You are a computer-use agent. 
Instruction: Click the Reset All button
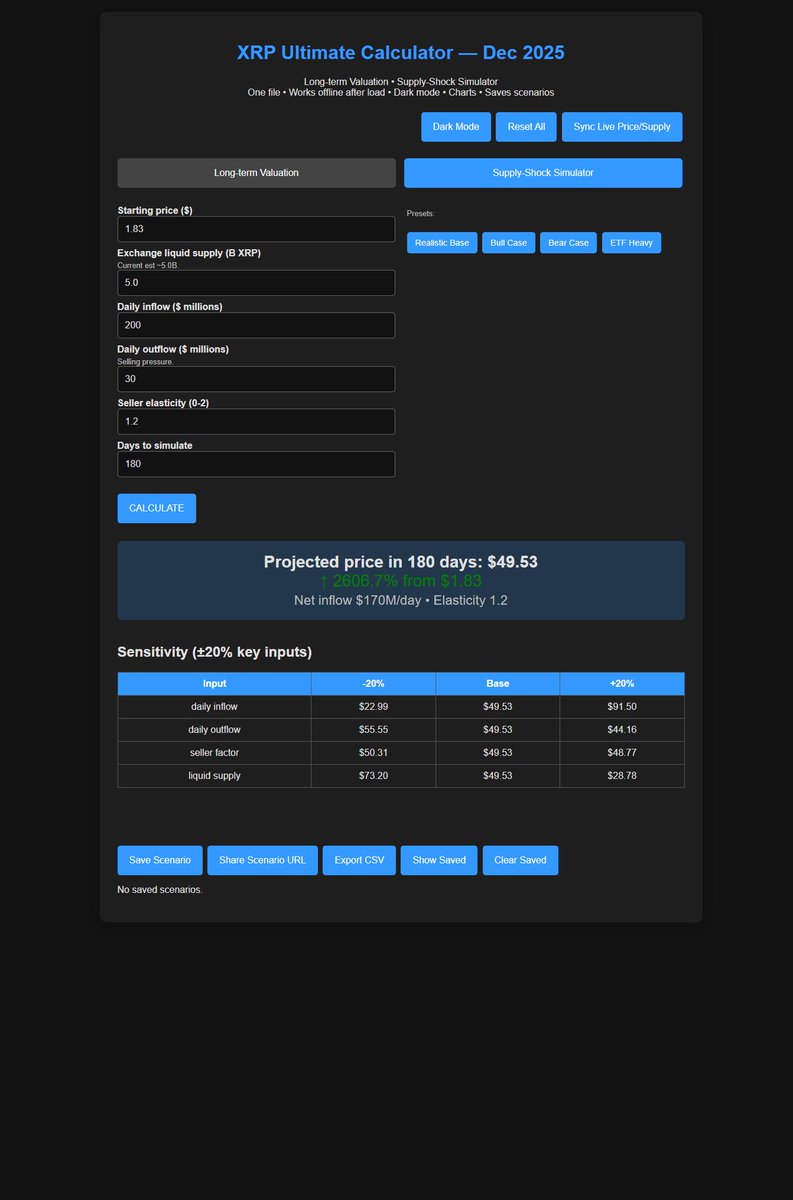coord(526,127)
